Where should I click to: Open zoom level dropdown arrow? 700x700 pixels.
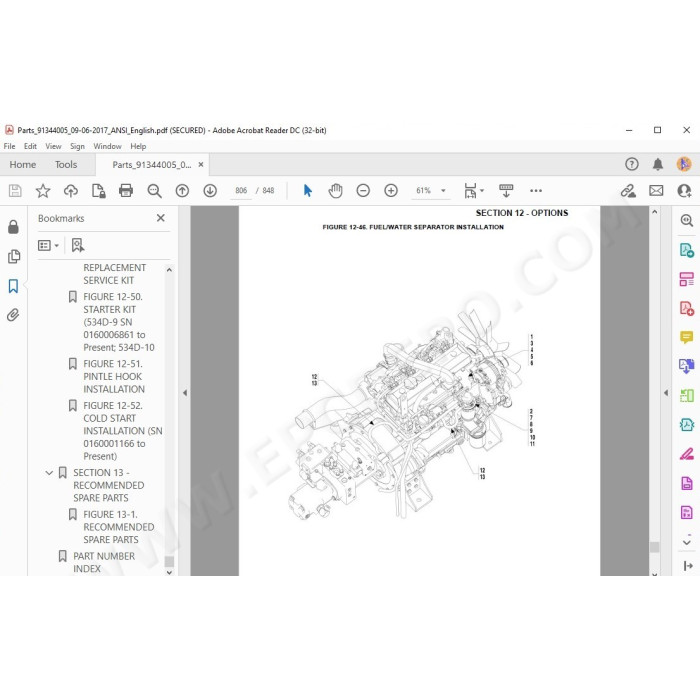pyautogui.click(x=443, y=191)
